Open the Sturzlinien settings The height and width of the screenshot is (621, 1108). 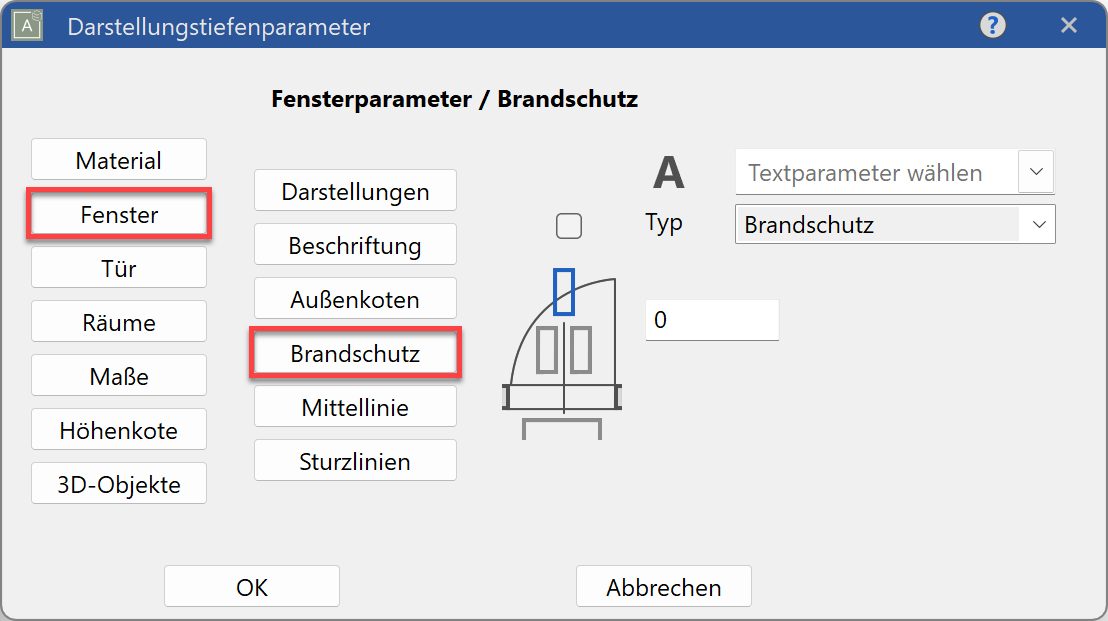click(355, 460)
